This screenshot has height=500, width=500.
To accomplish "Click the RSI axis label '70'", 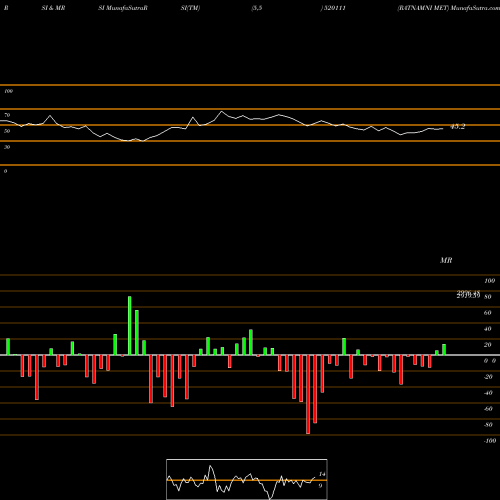I will [x=7, y=115].
